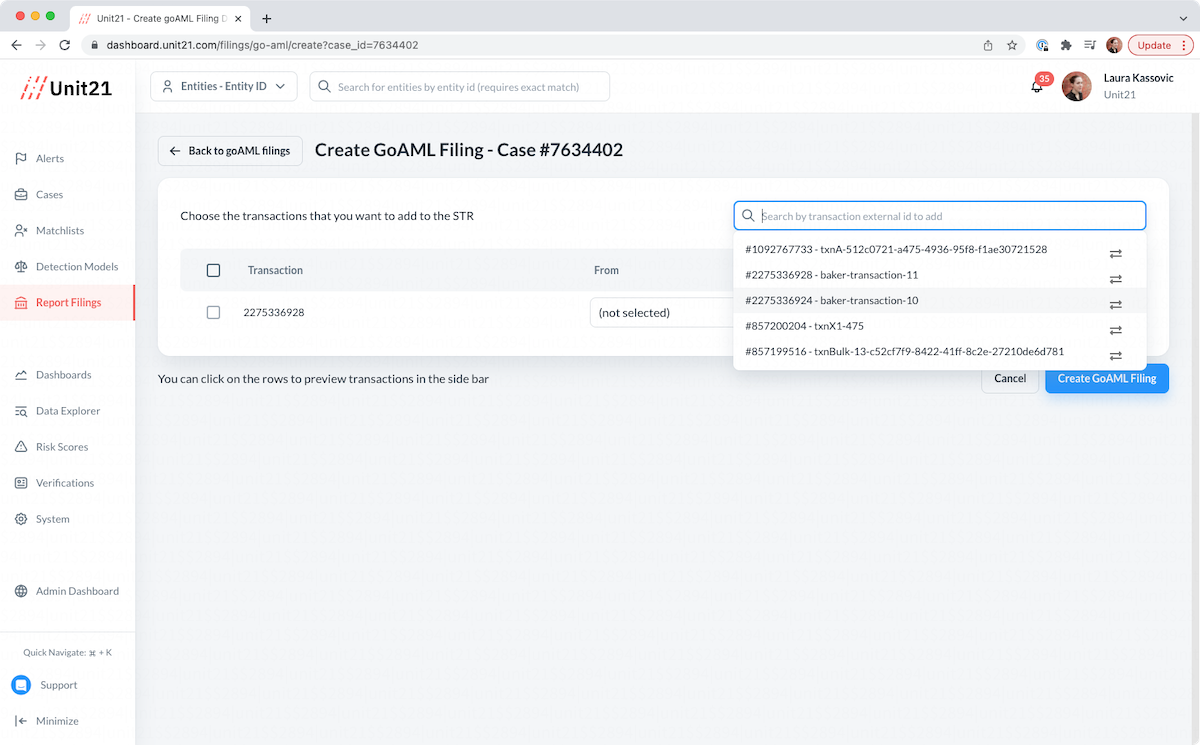Select baker-transaction-11 suggestion
Image resolution: width=1200 pixels, height=745 pixels.
pyautogui.click(x=940, y=275)
